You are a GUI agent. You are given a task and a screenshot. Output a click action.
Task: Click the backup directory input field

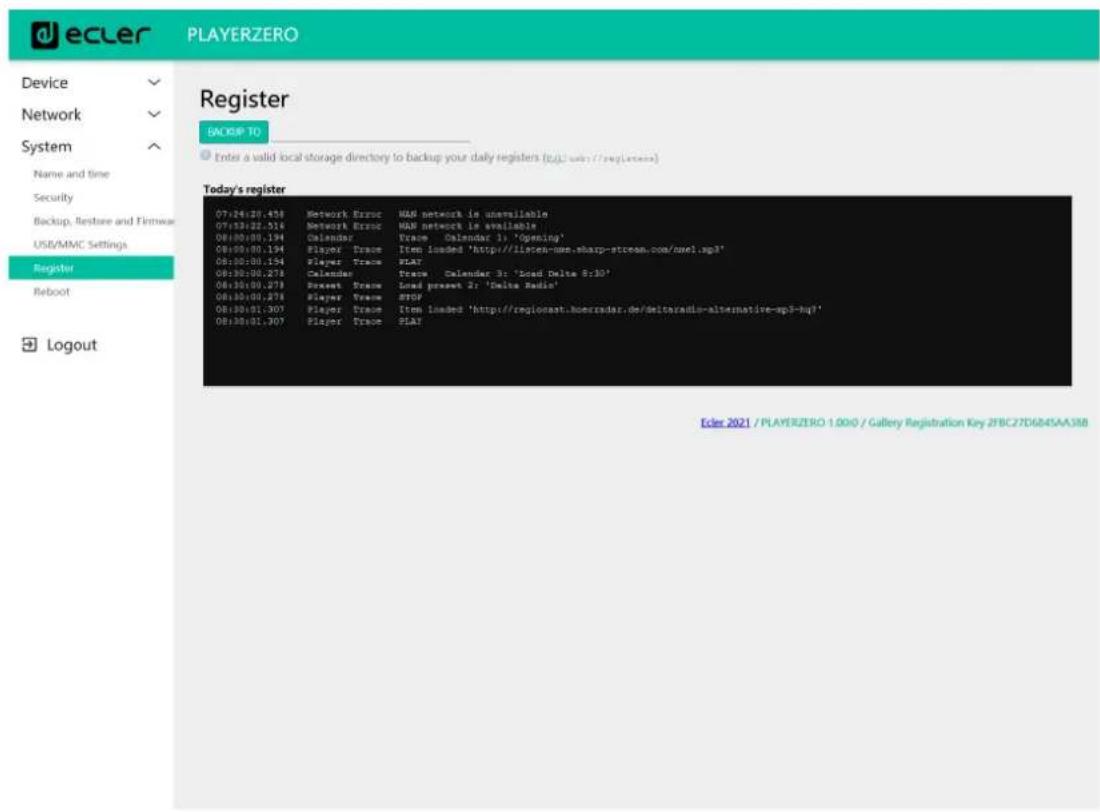[369, 132]
